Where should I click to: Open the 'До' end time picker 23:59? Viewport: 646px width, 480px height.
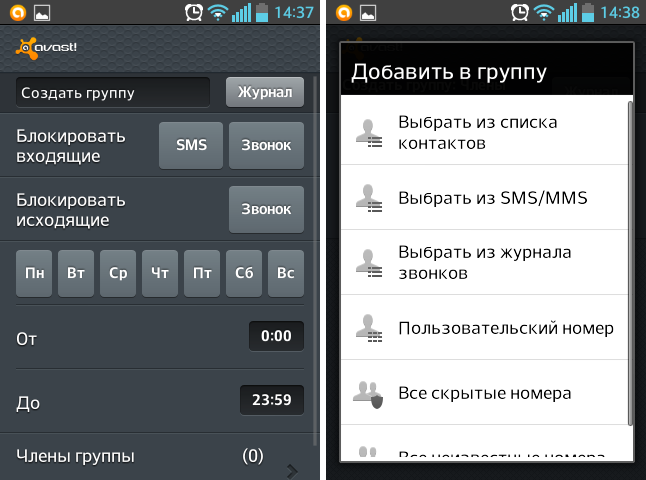(271, 400)
